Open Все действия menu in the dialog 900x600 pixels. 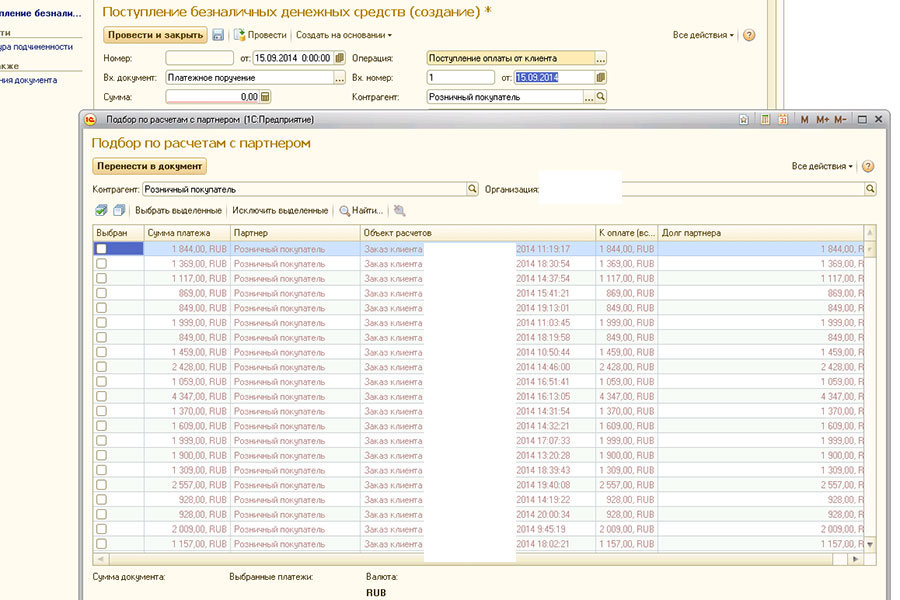[823, 167]
